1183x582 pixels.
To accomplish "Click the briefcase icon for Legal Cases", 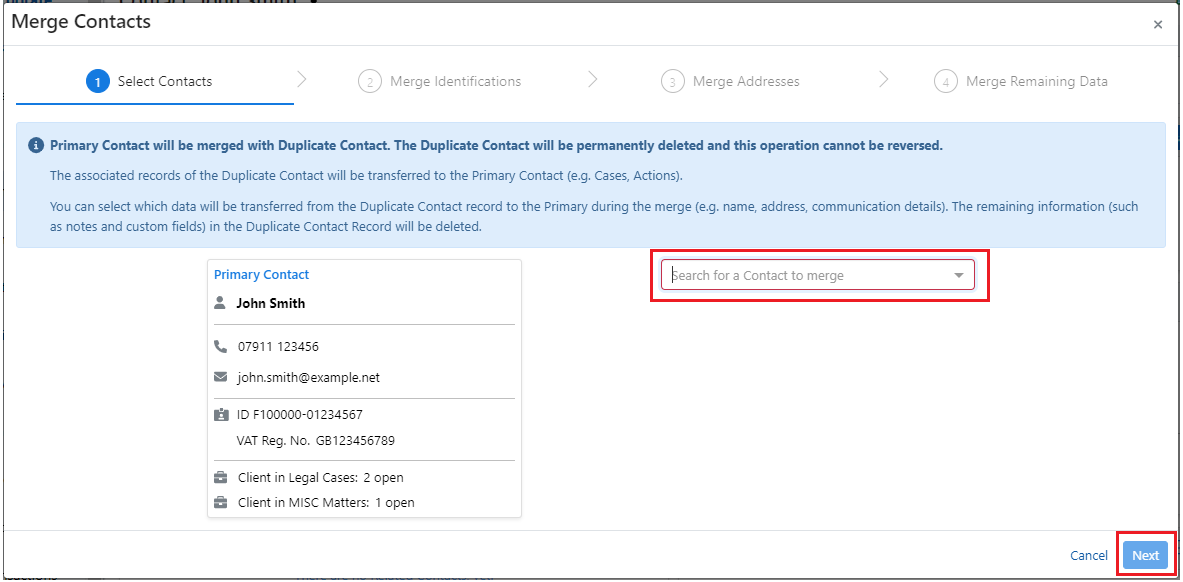I will point(221,478).
